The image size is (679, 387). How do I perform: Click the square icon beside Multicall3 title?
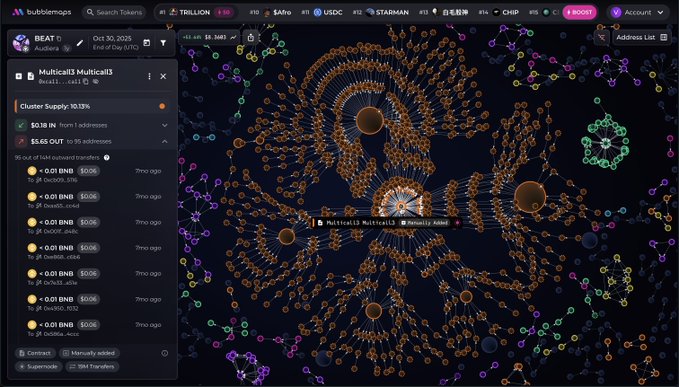tap(19, 76)
